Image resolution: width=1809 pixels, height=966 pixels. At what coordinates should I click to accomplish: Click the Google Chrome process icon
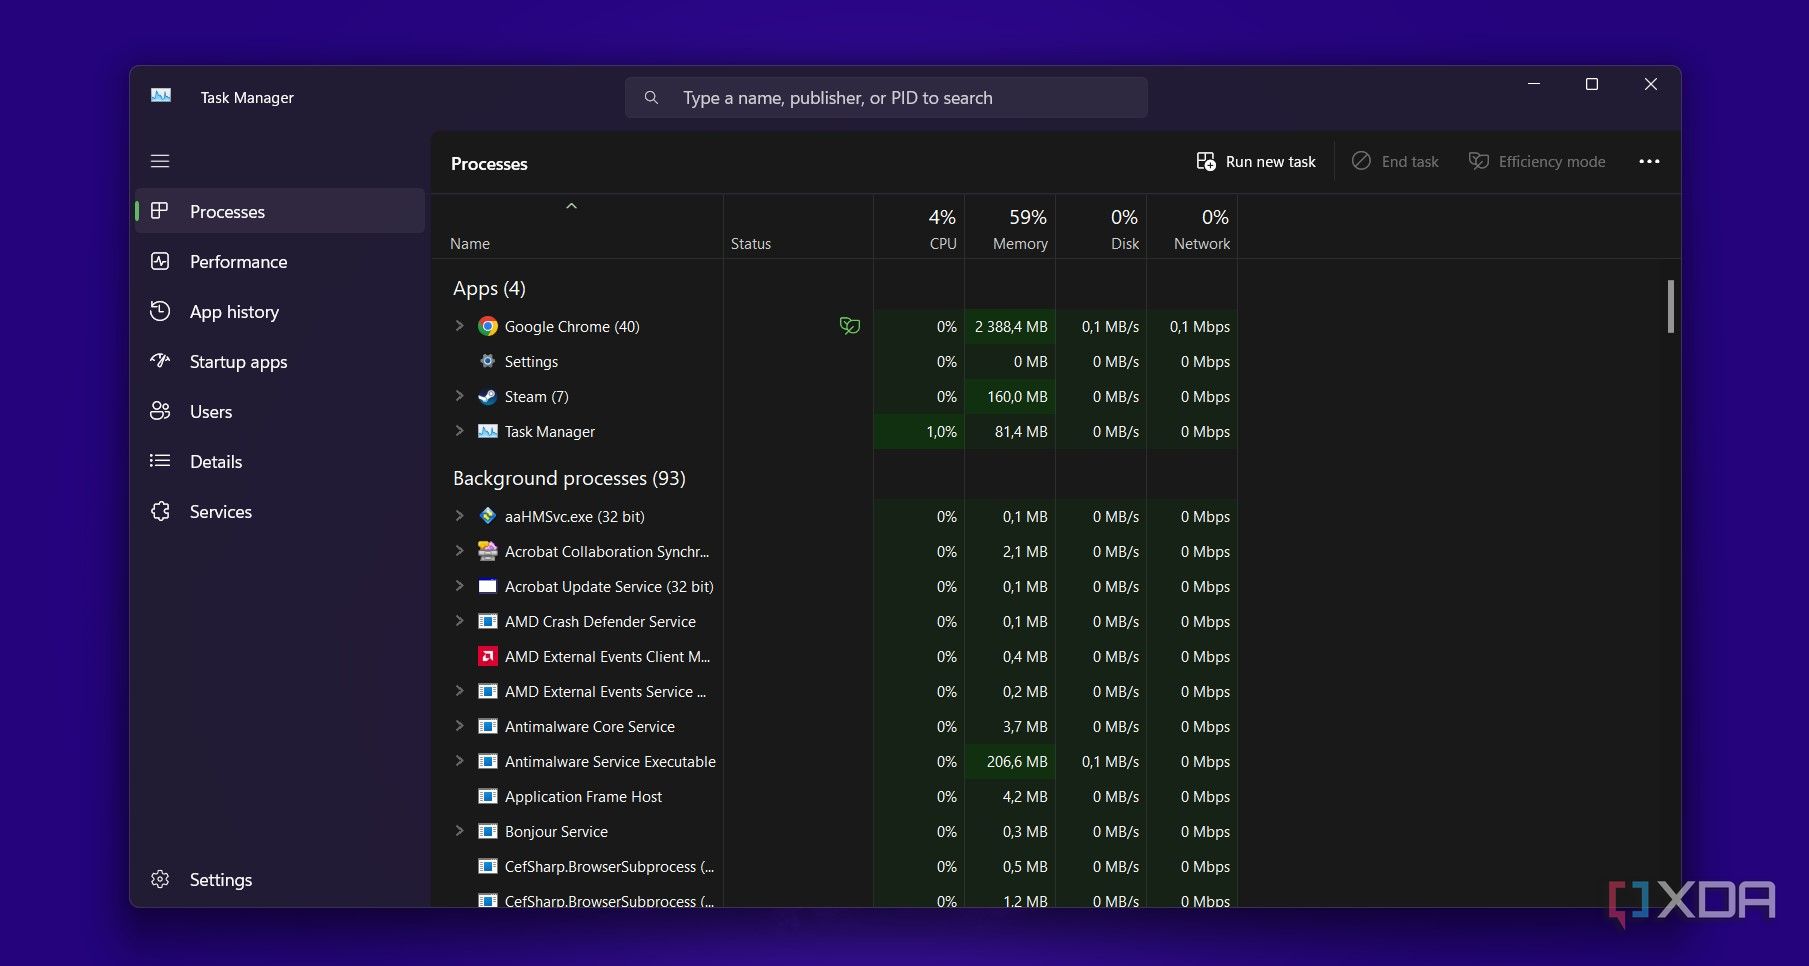[x=488, y=326]
